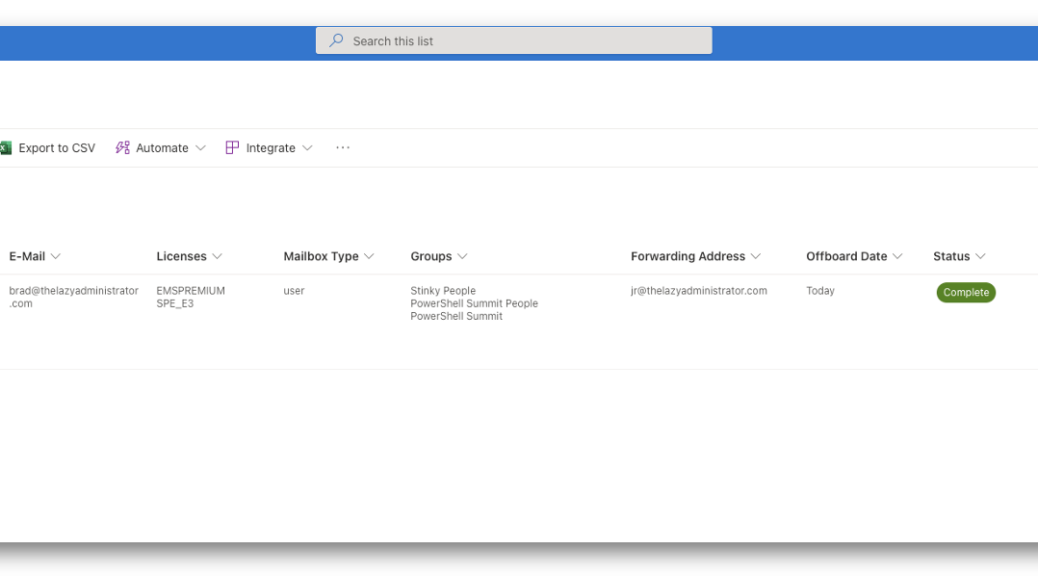Screen dimensions: 1038x576
Task: Click the Stinky People group entry
Action: click(443, 291)
